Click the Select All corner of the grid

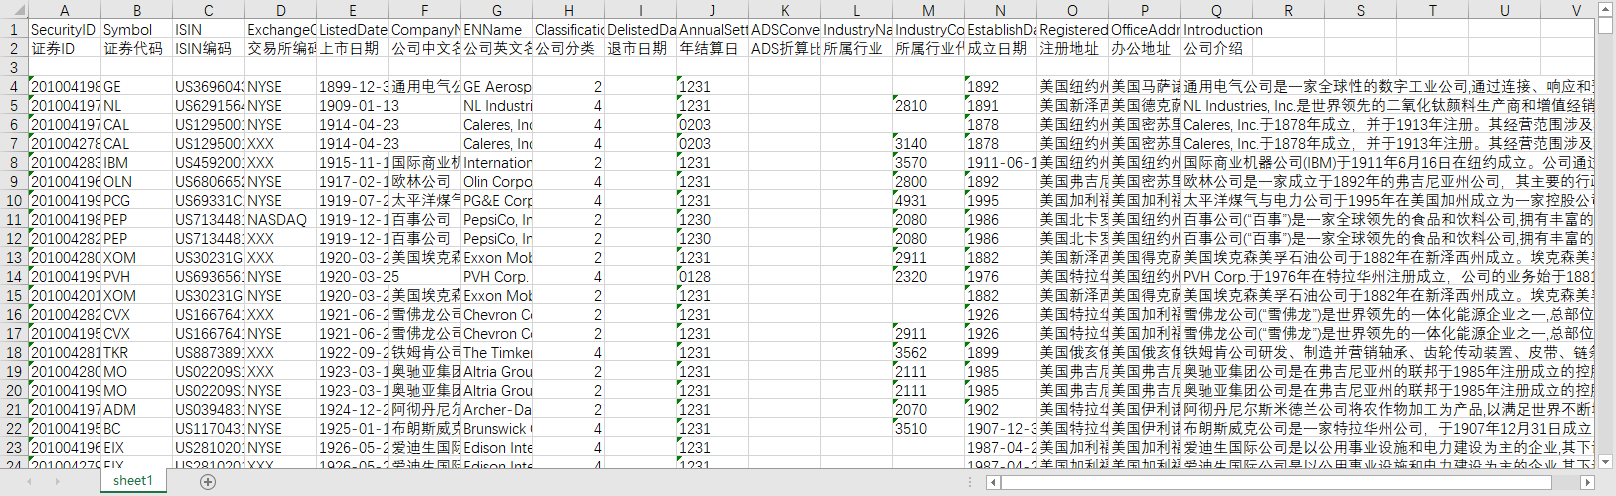[14, 10]
